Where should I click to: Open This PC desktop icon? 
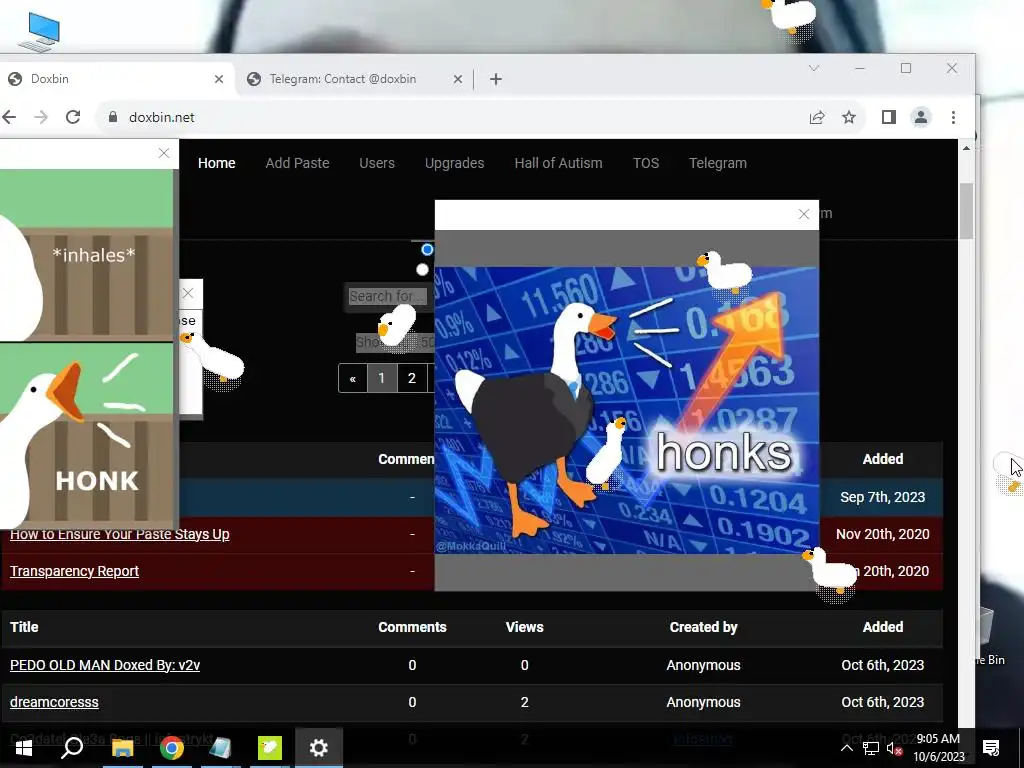click(40, 31)
